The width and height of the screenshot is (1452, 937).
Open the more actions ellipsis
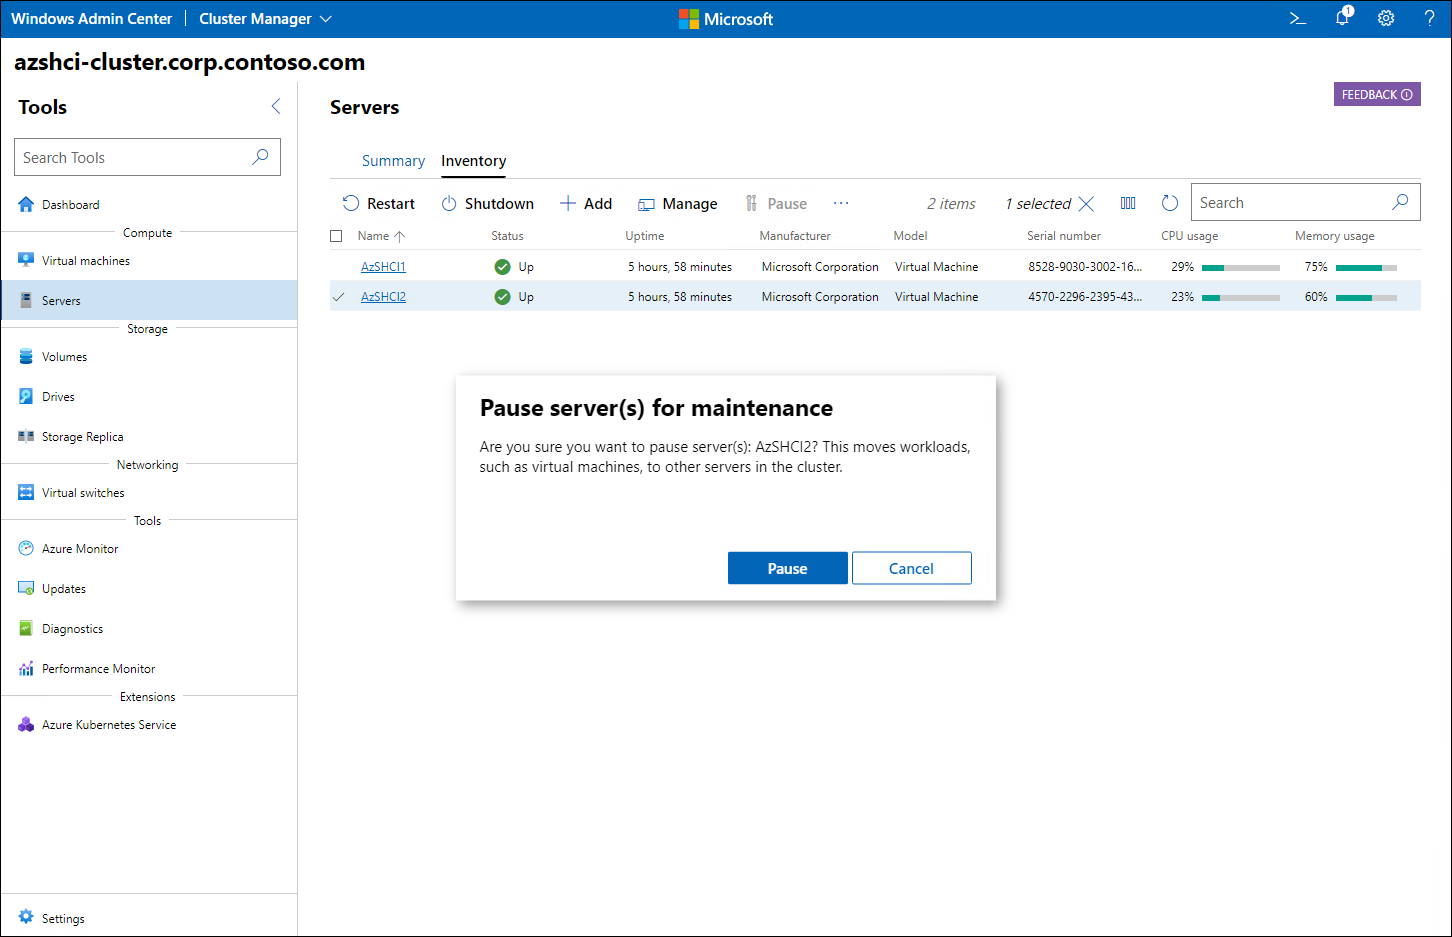841,203
